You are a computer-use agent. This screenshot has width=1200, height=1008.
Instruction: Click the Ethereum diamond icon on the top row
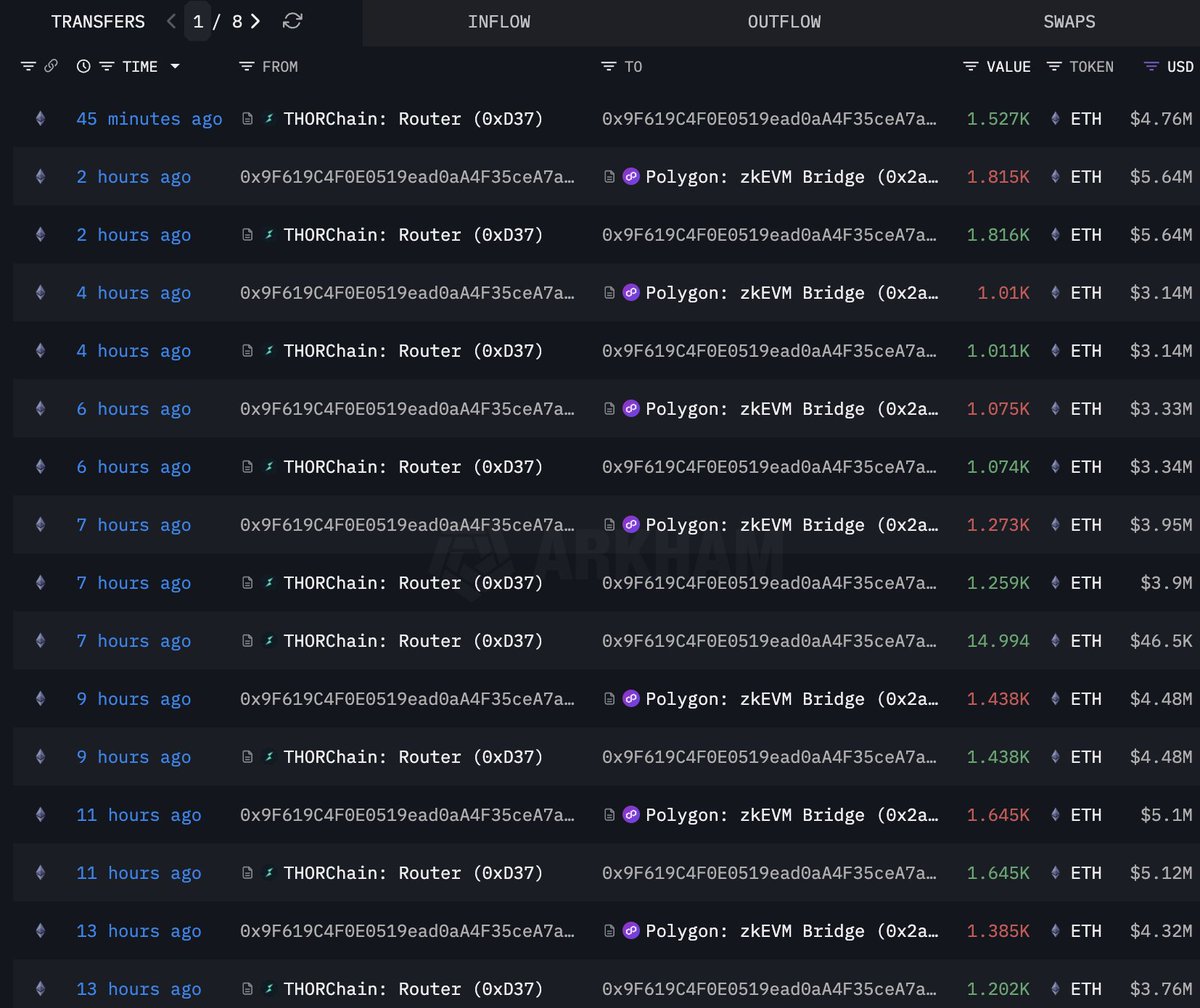(40, 118)
